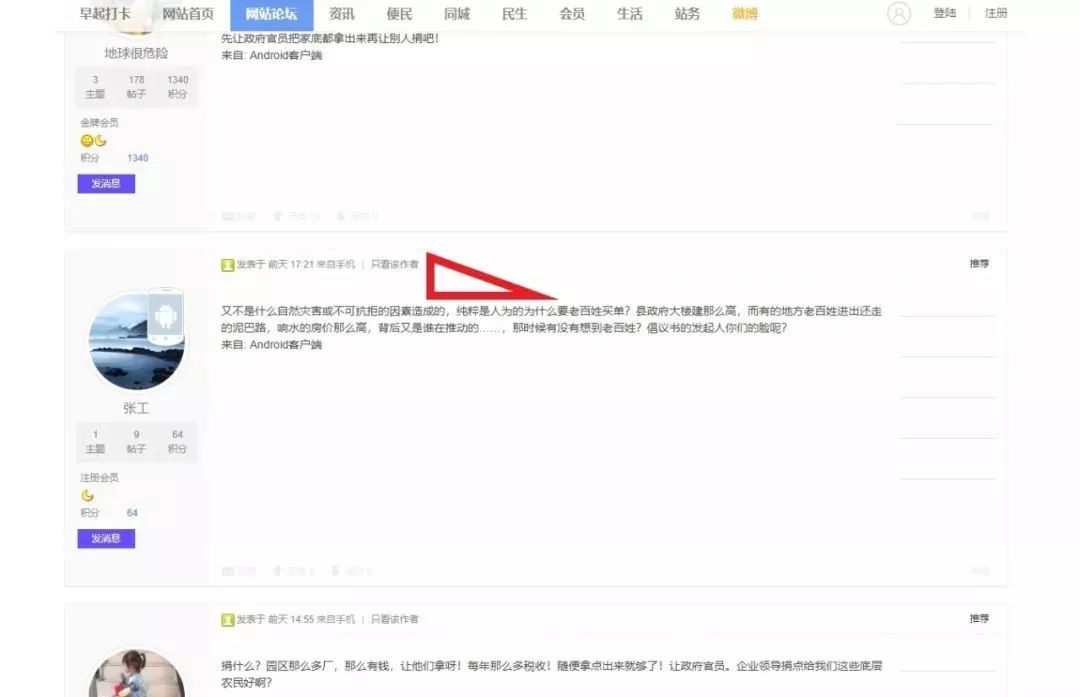Click the faded upvote arrow under 张工's post

278,571
